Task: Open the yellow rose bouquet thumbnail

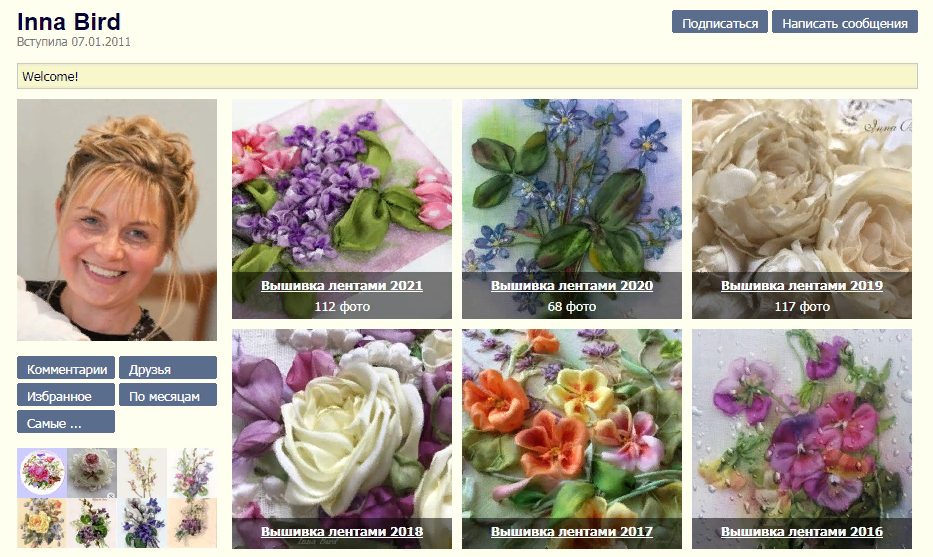Action: click(42, 522)
